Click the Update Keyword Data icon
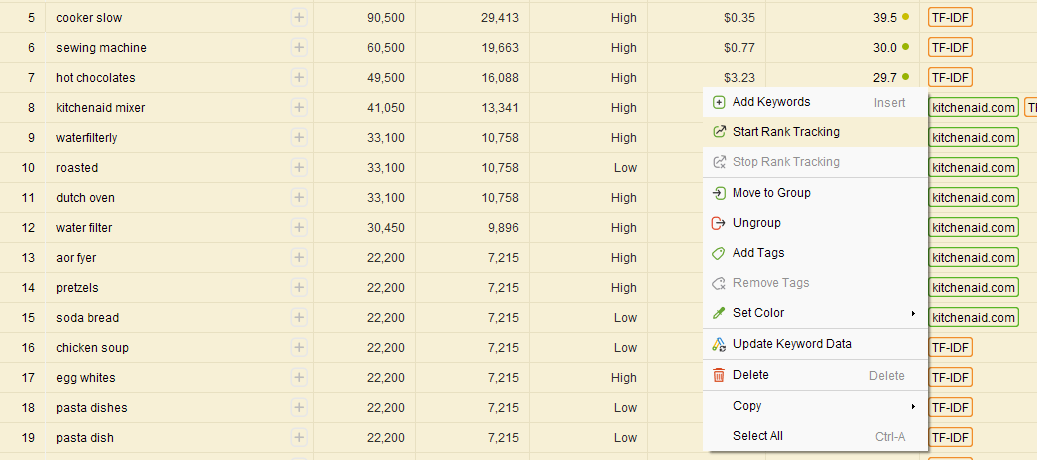1037x460 pixels. (718, 344)
